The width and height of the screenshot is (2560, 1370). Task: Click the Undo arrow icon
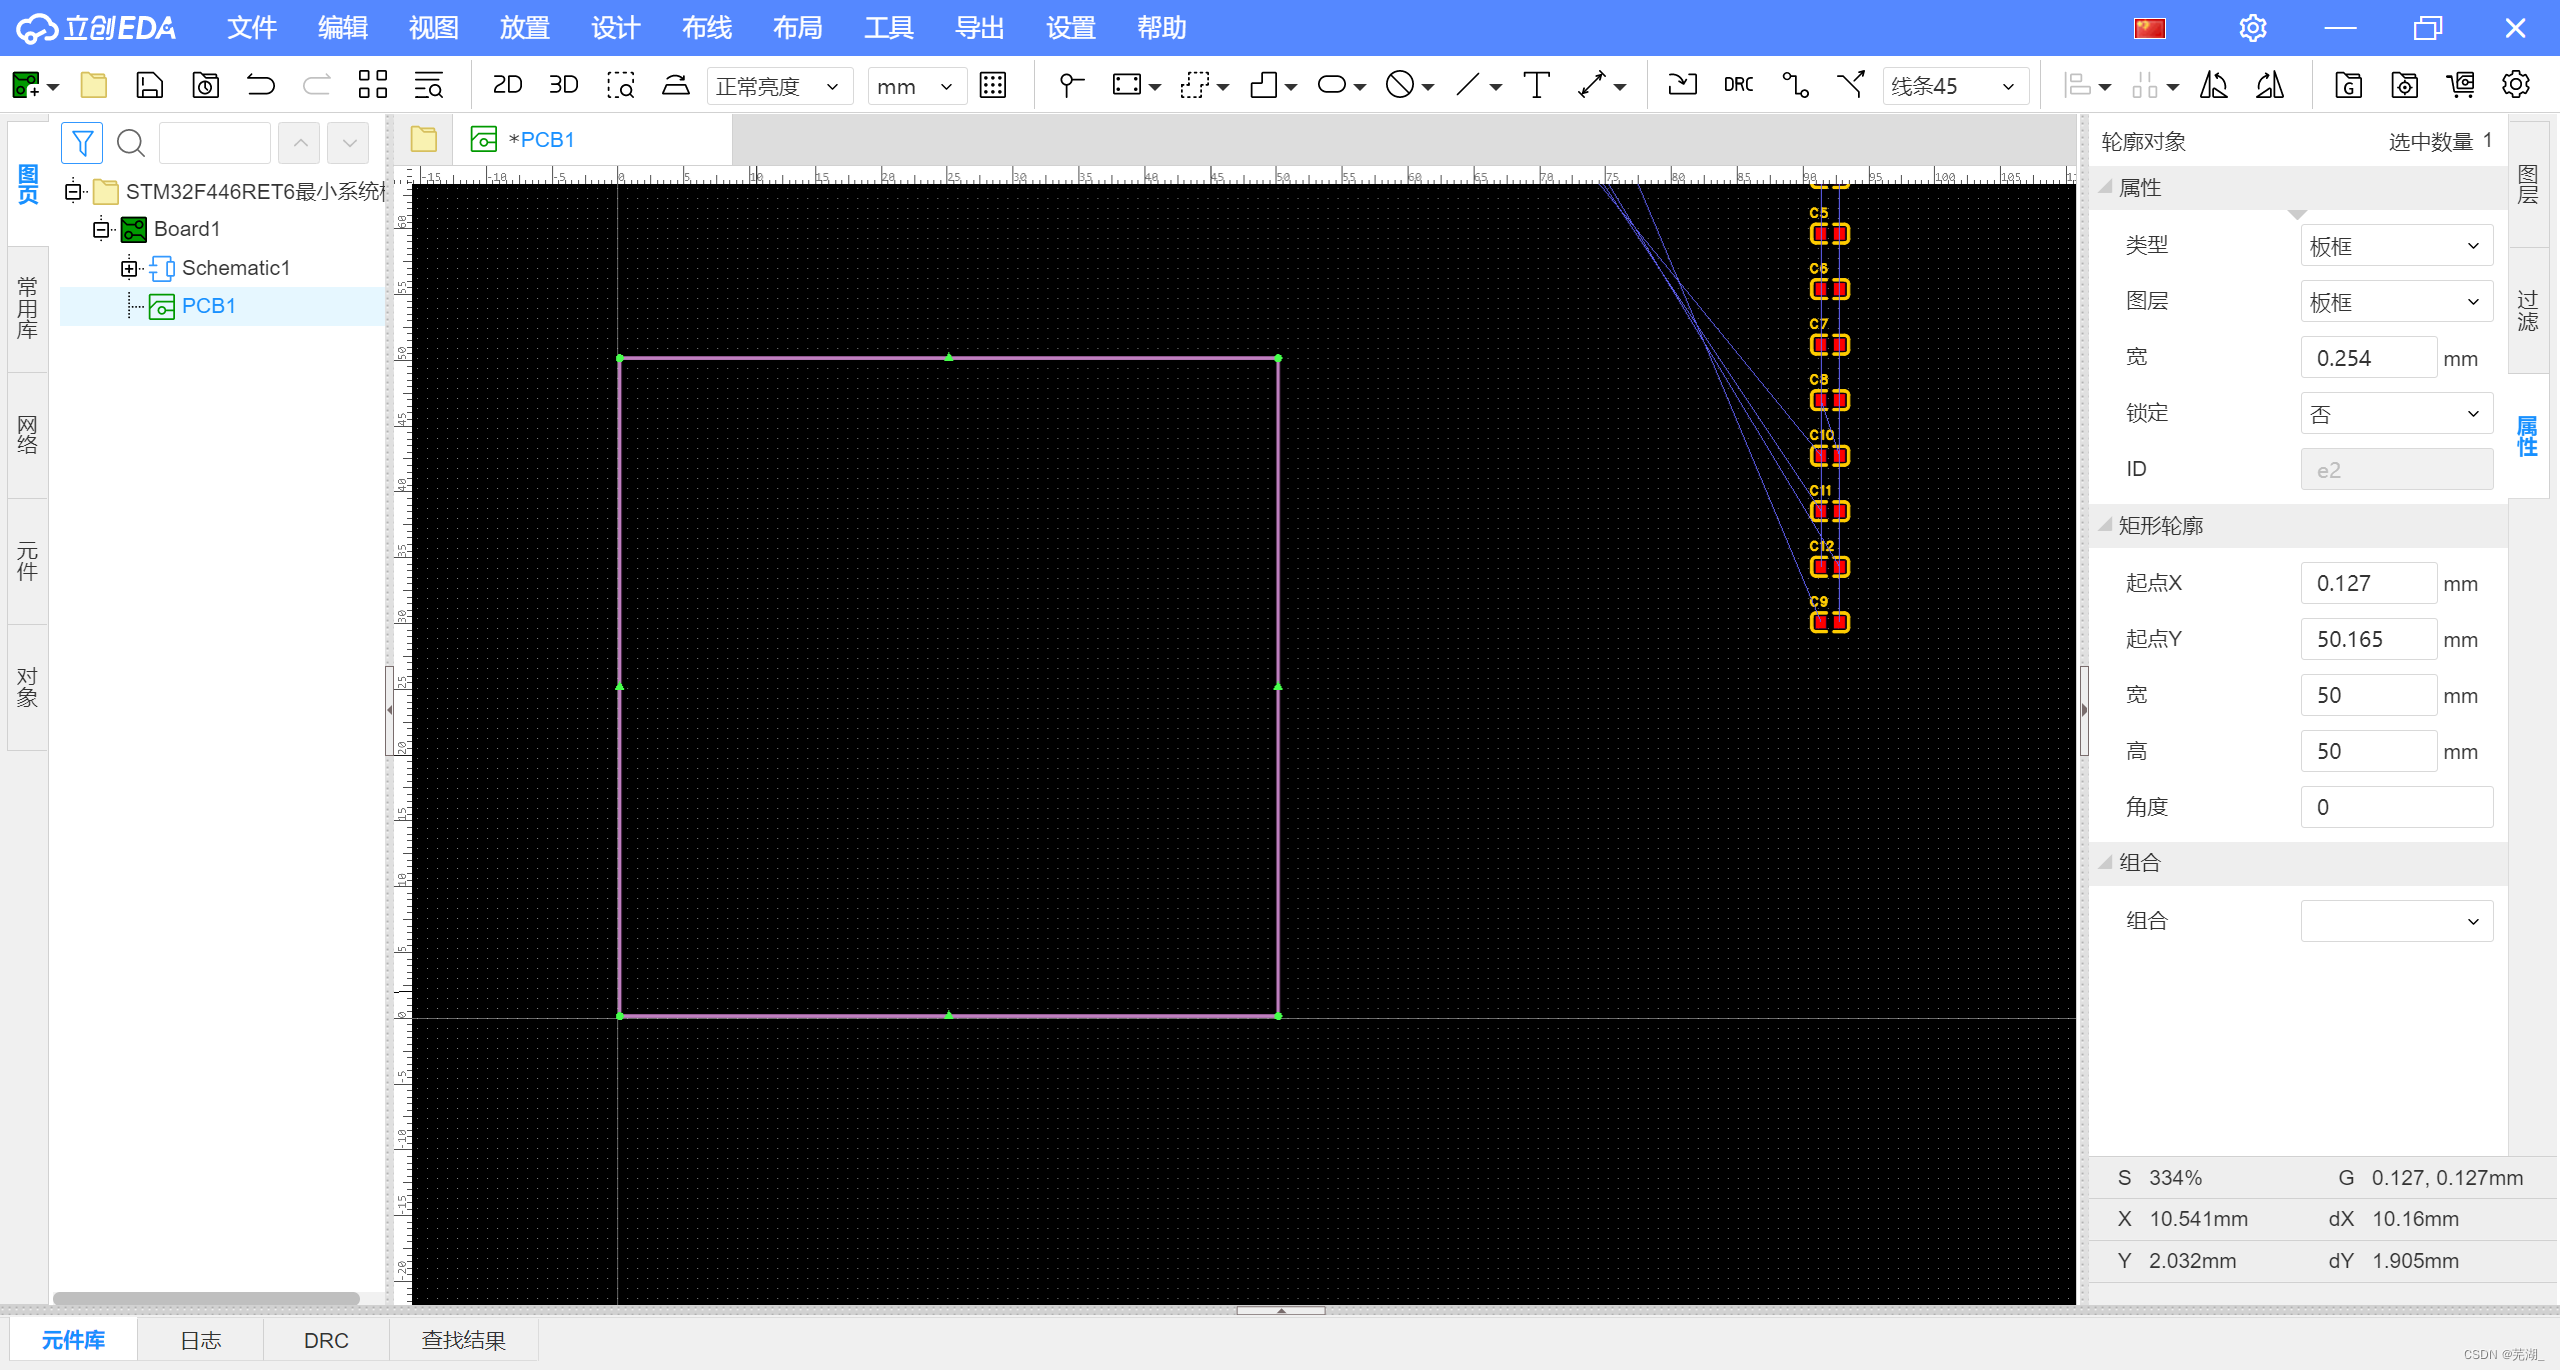[260, 86]
